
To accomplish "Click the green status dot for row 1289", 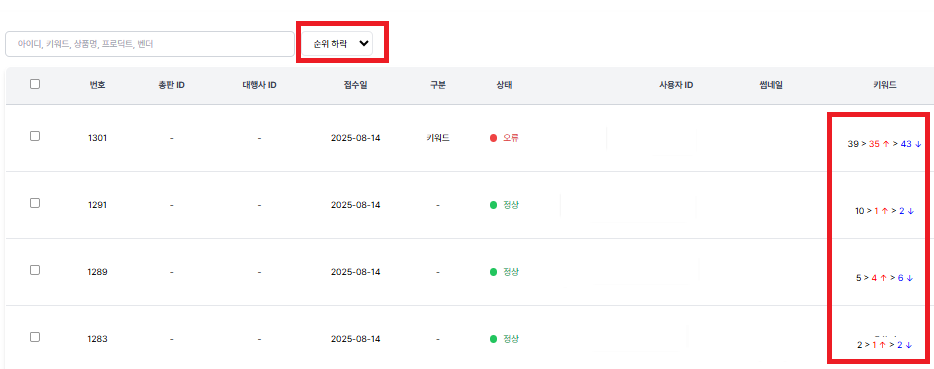I will click(493, 272).
